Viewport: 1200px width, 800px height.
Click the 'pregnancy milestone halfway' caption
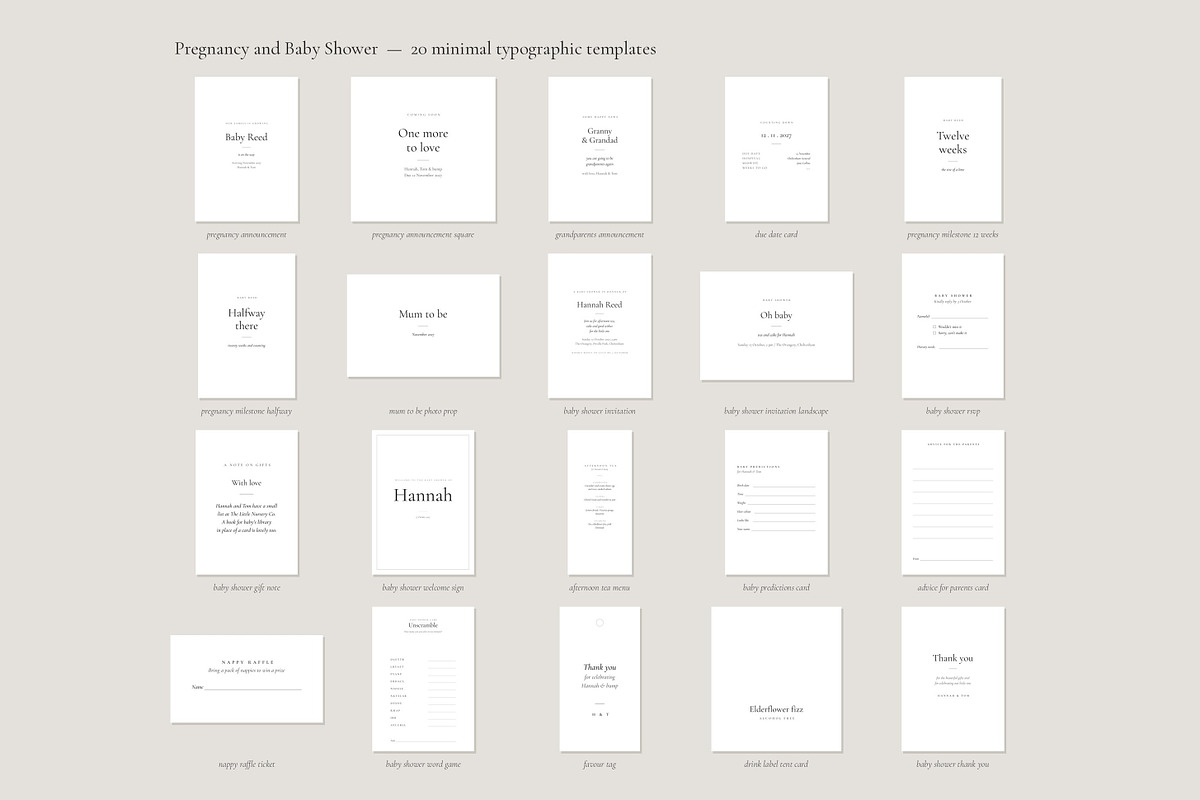tap(247, 411)
